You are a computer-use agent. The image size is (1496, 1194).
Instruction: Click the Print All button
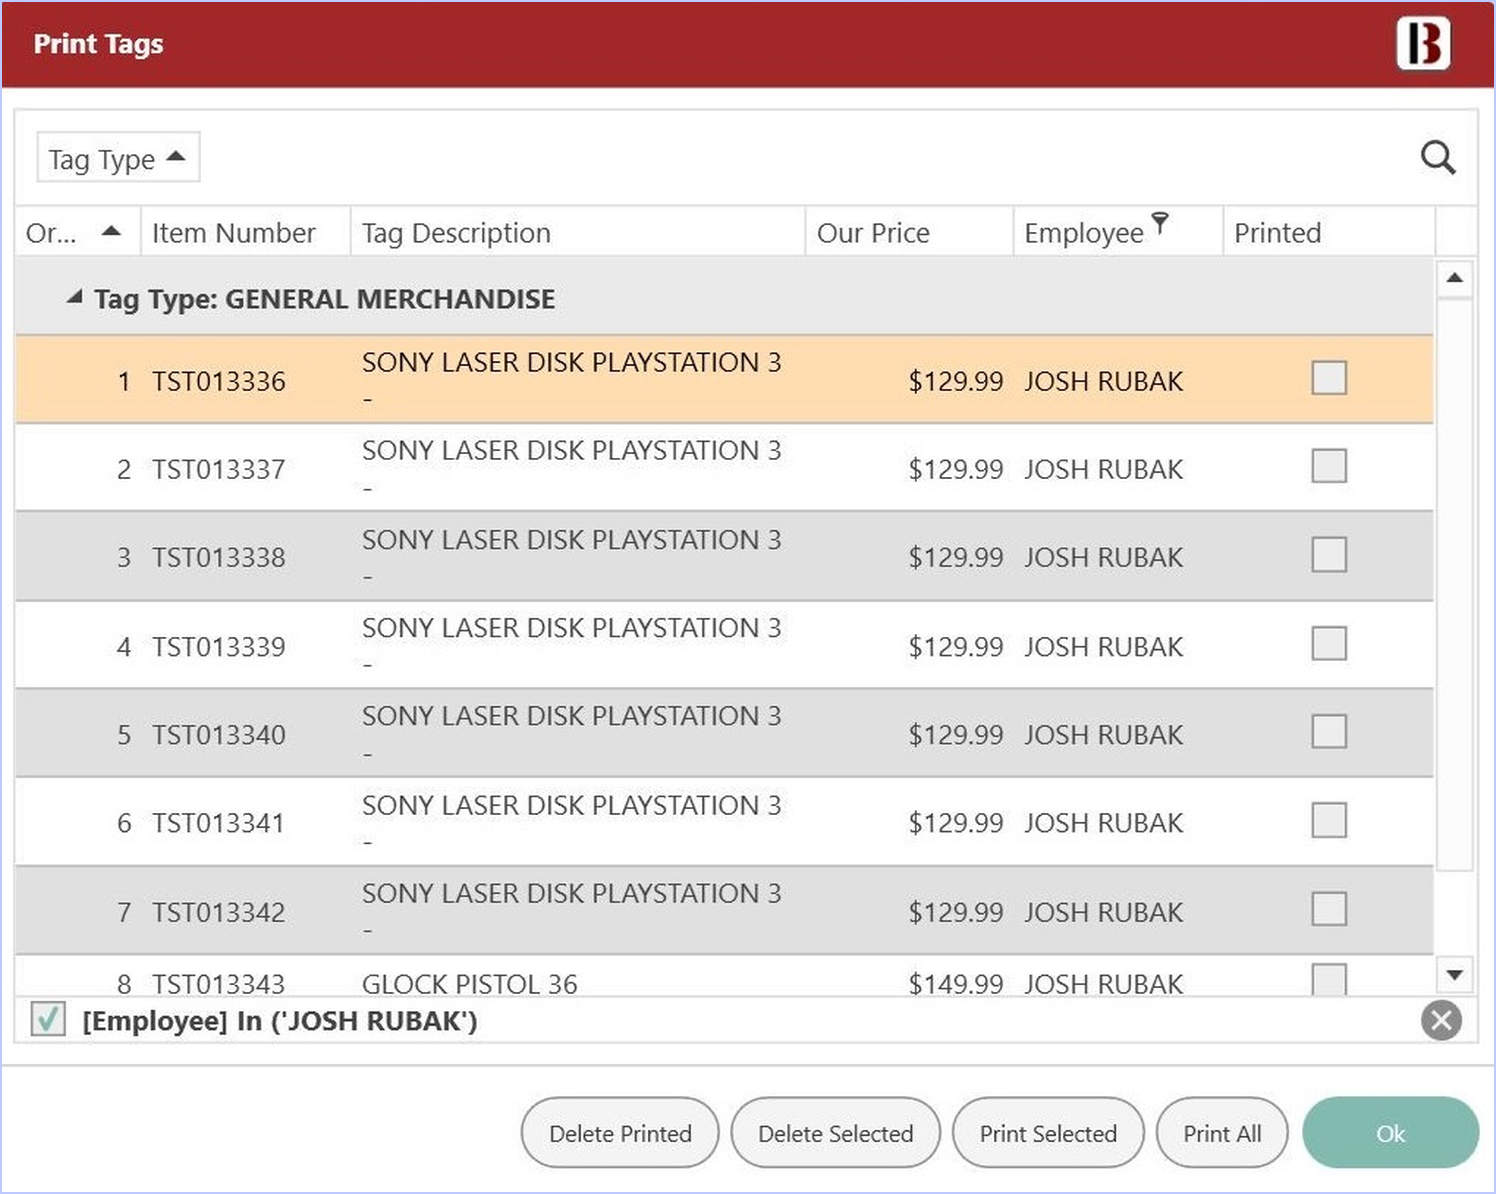1222,1133
